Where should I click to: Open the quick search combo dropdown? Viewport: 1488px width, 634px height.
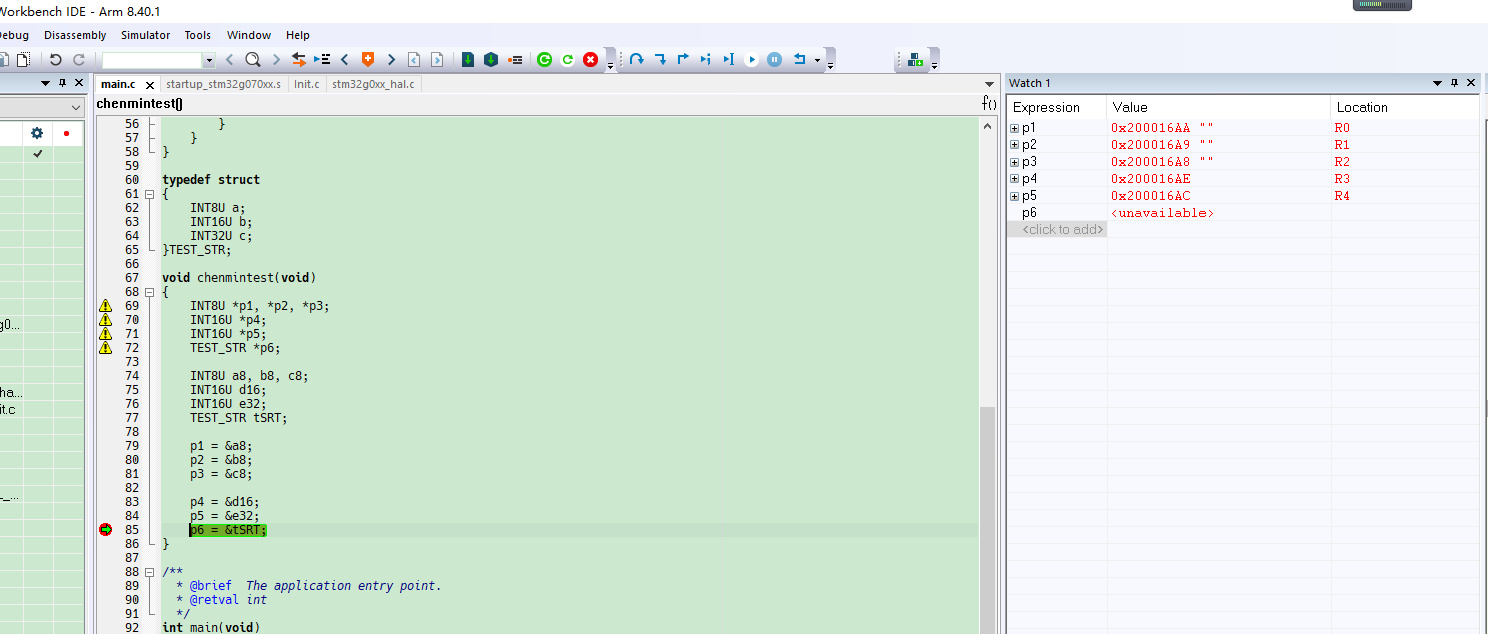point(208,60)
